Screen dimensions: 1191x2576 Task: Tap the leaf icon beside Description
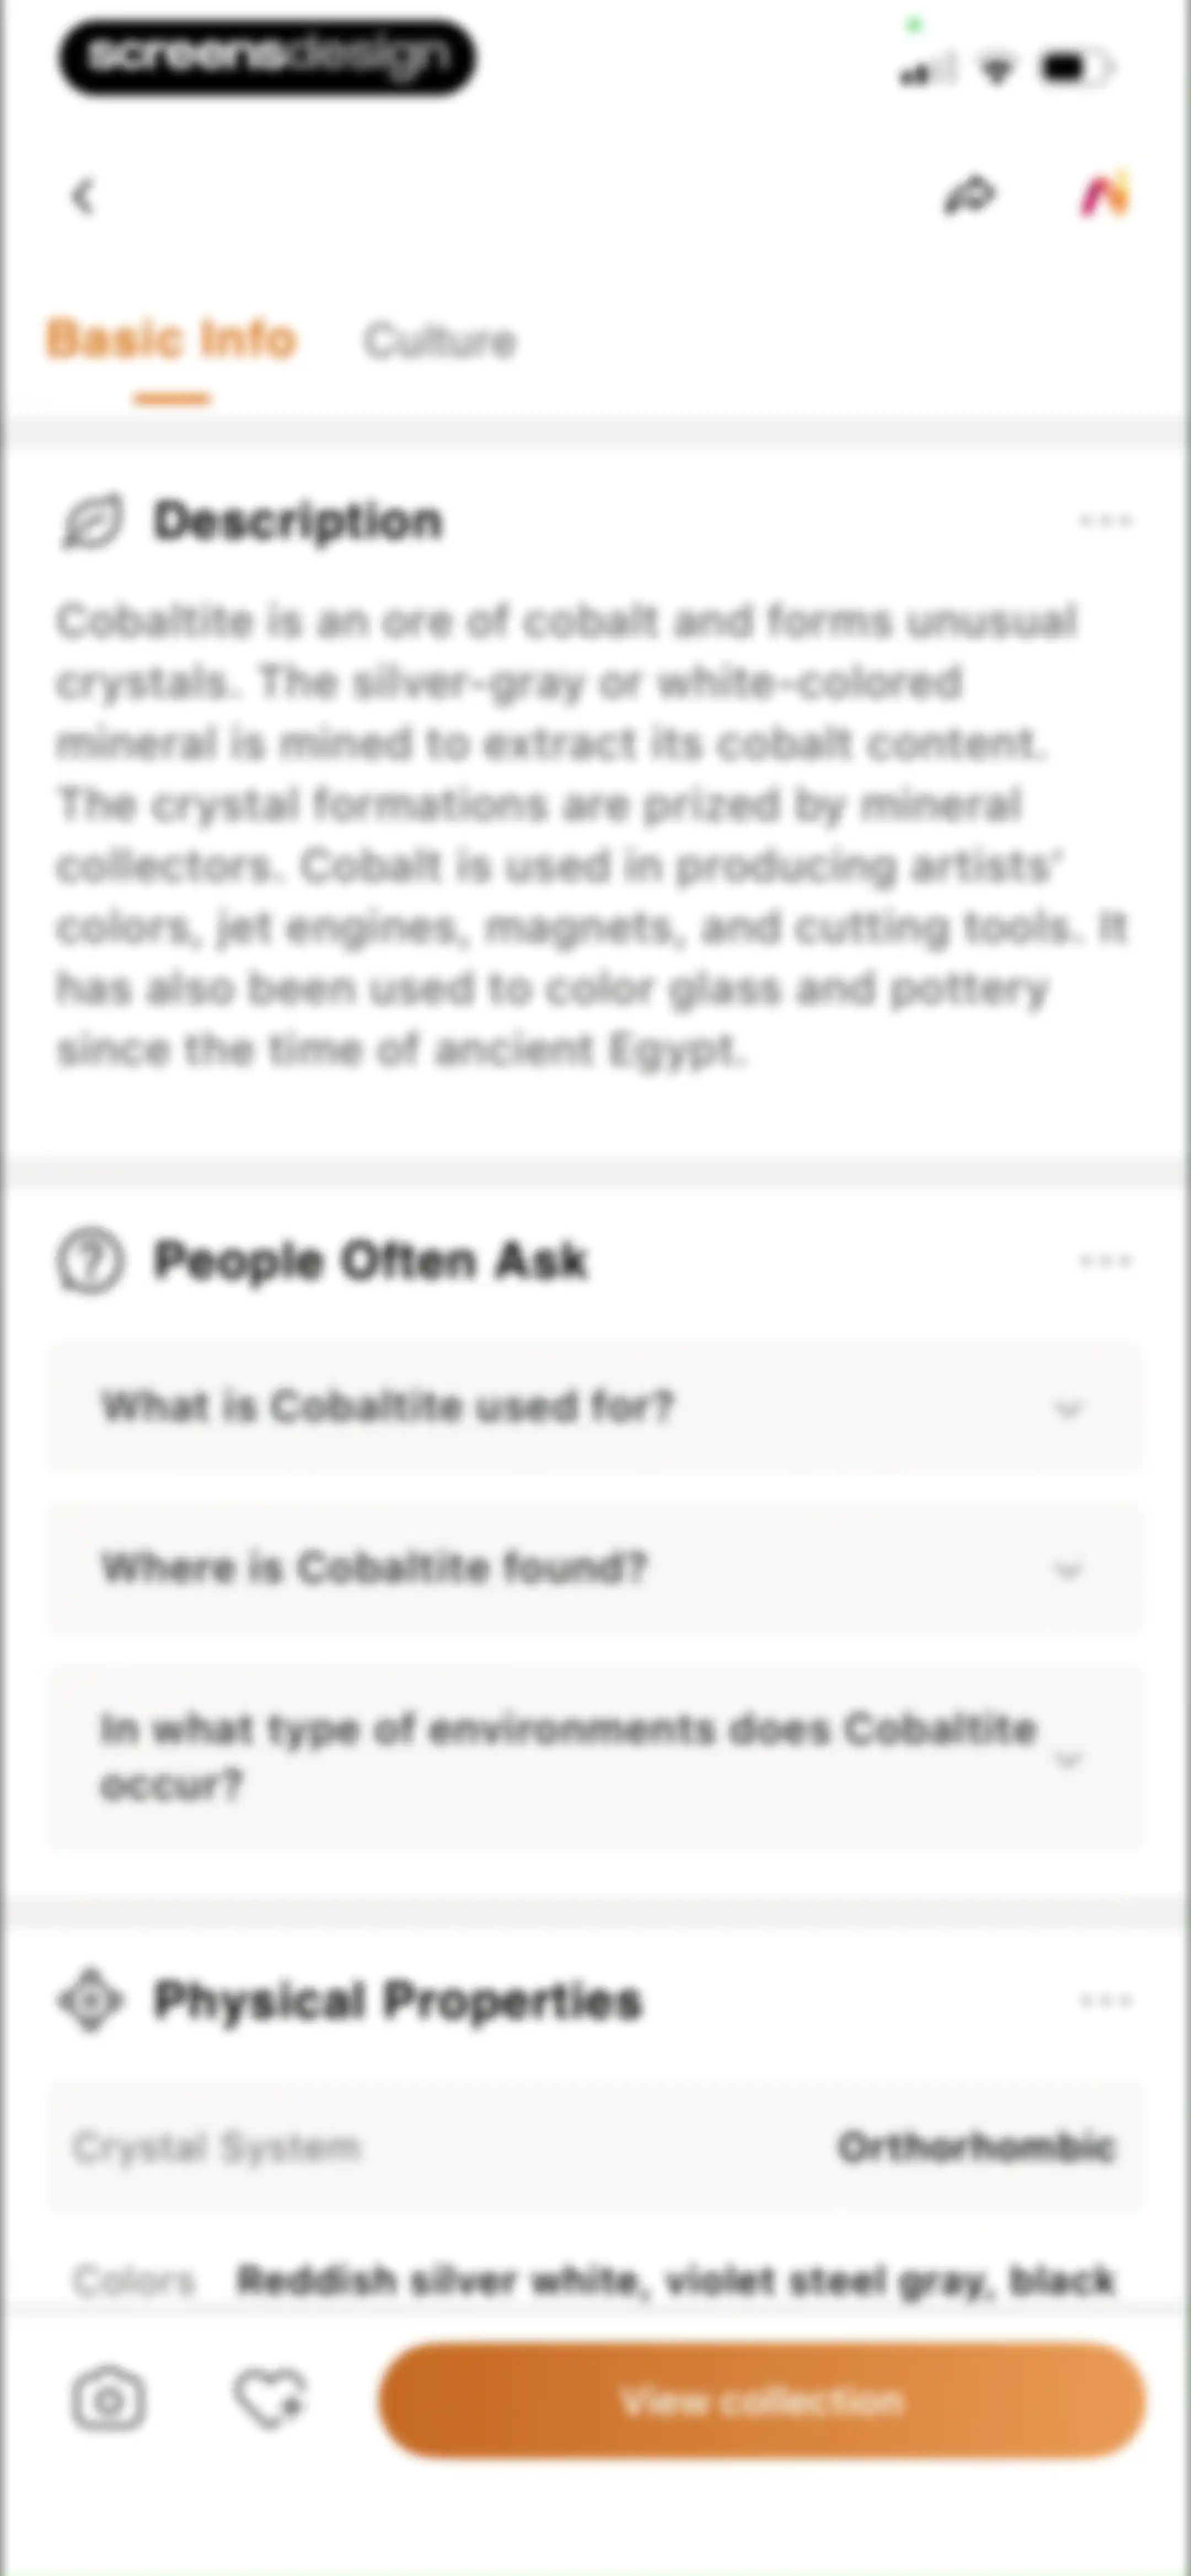[x=92, y=521]
